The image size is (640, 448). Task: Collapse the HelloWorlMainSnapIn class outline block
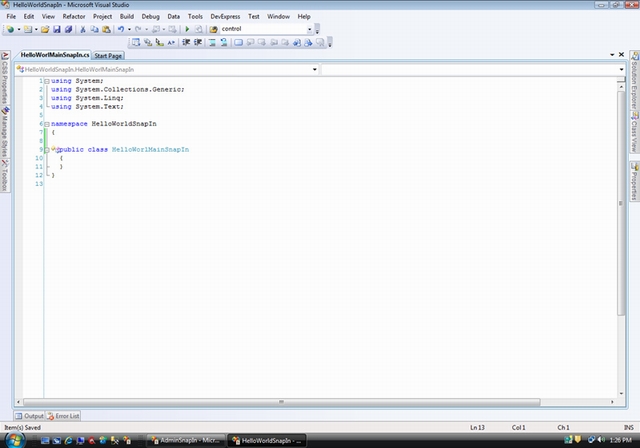(x=47, y=150)
